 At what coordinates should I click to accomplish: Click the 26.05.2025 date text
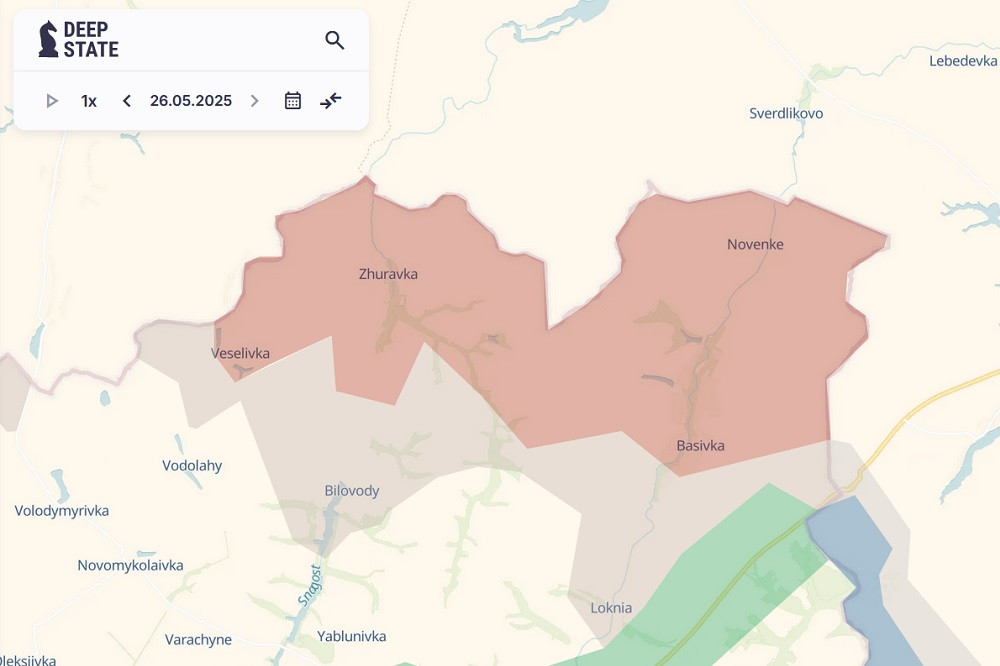pos(191,101)
